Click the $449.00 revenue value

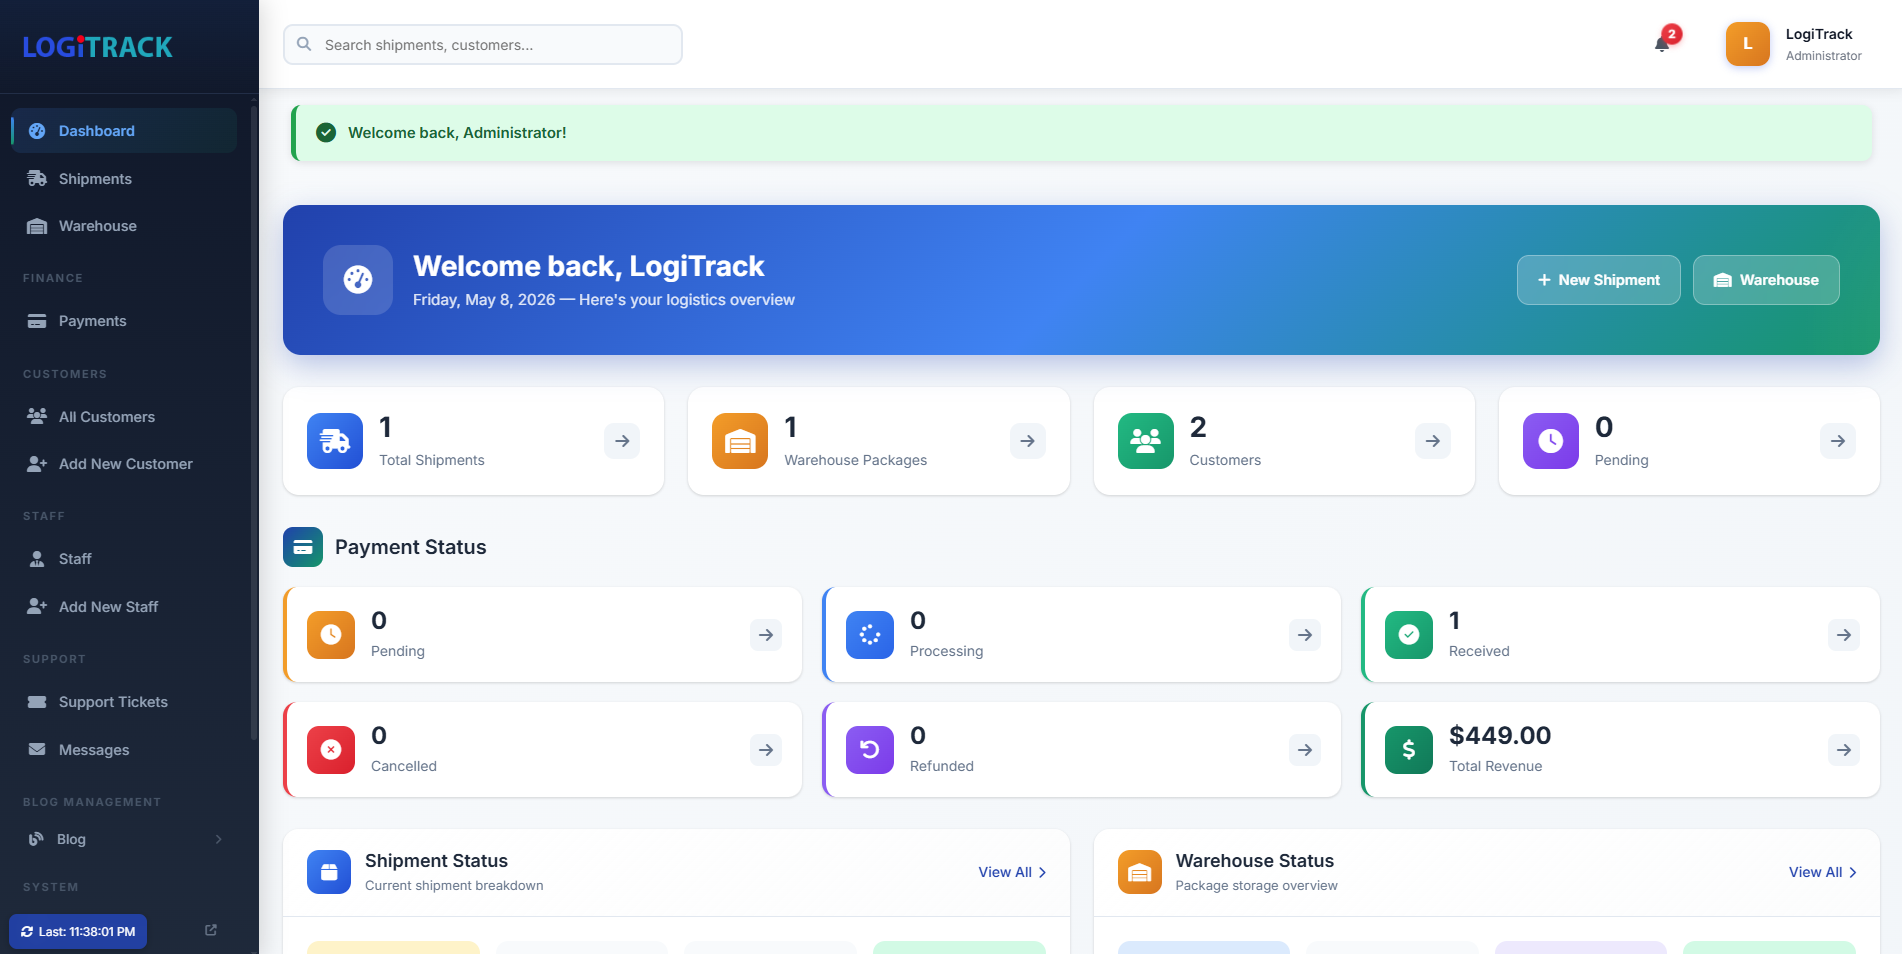pyautogui.click(x=1500, y=735)
